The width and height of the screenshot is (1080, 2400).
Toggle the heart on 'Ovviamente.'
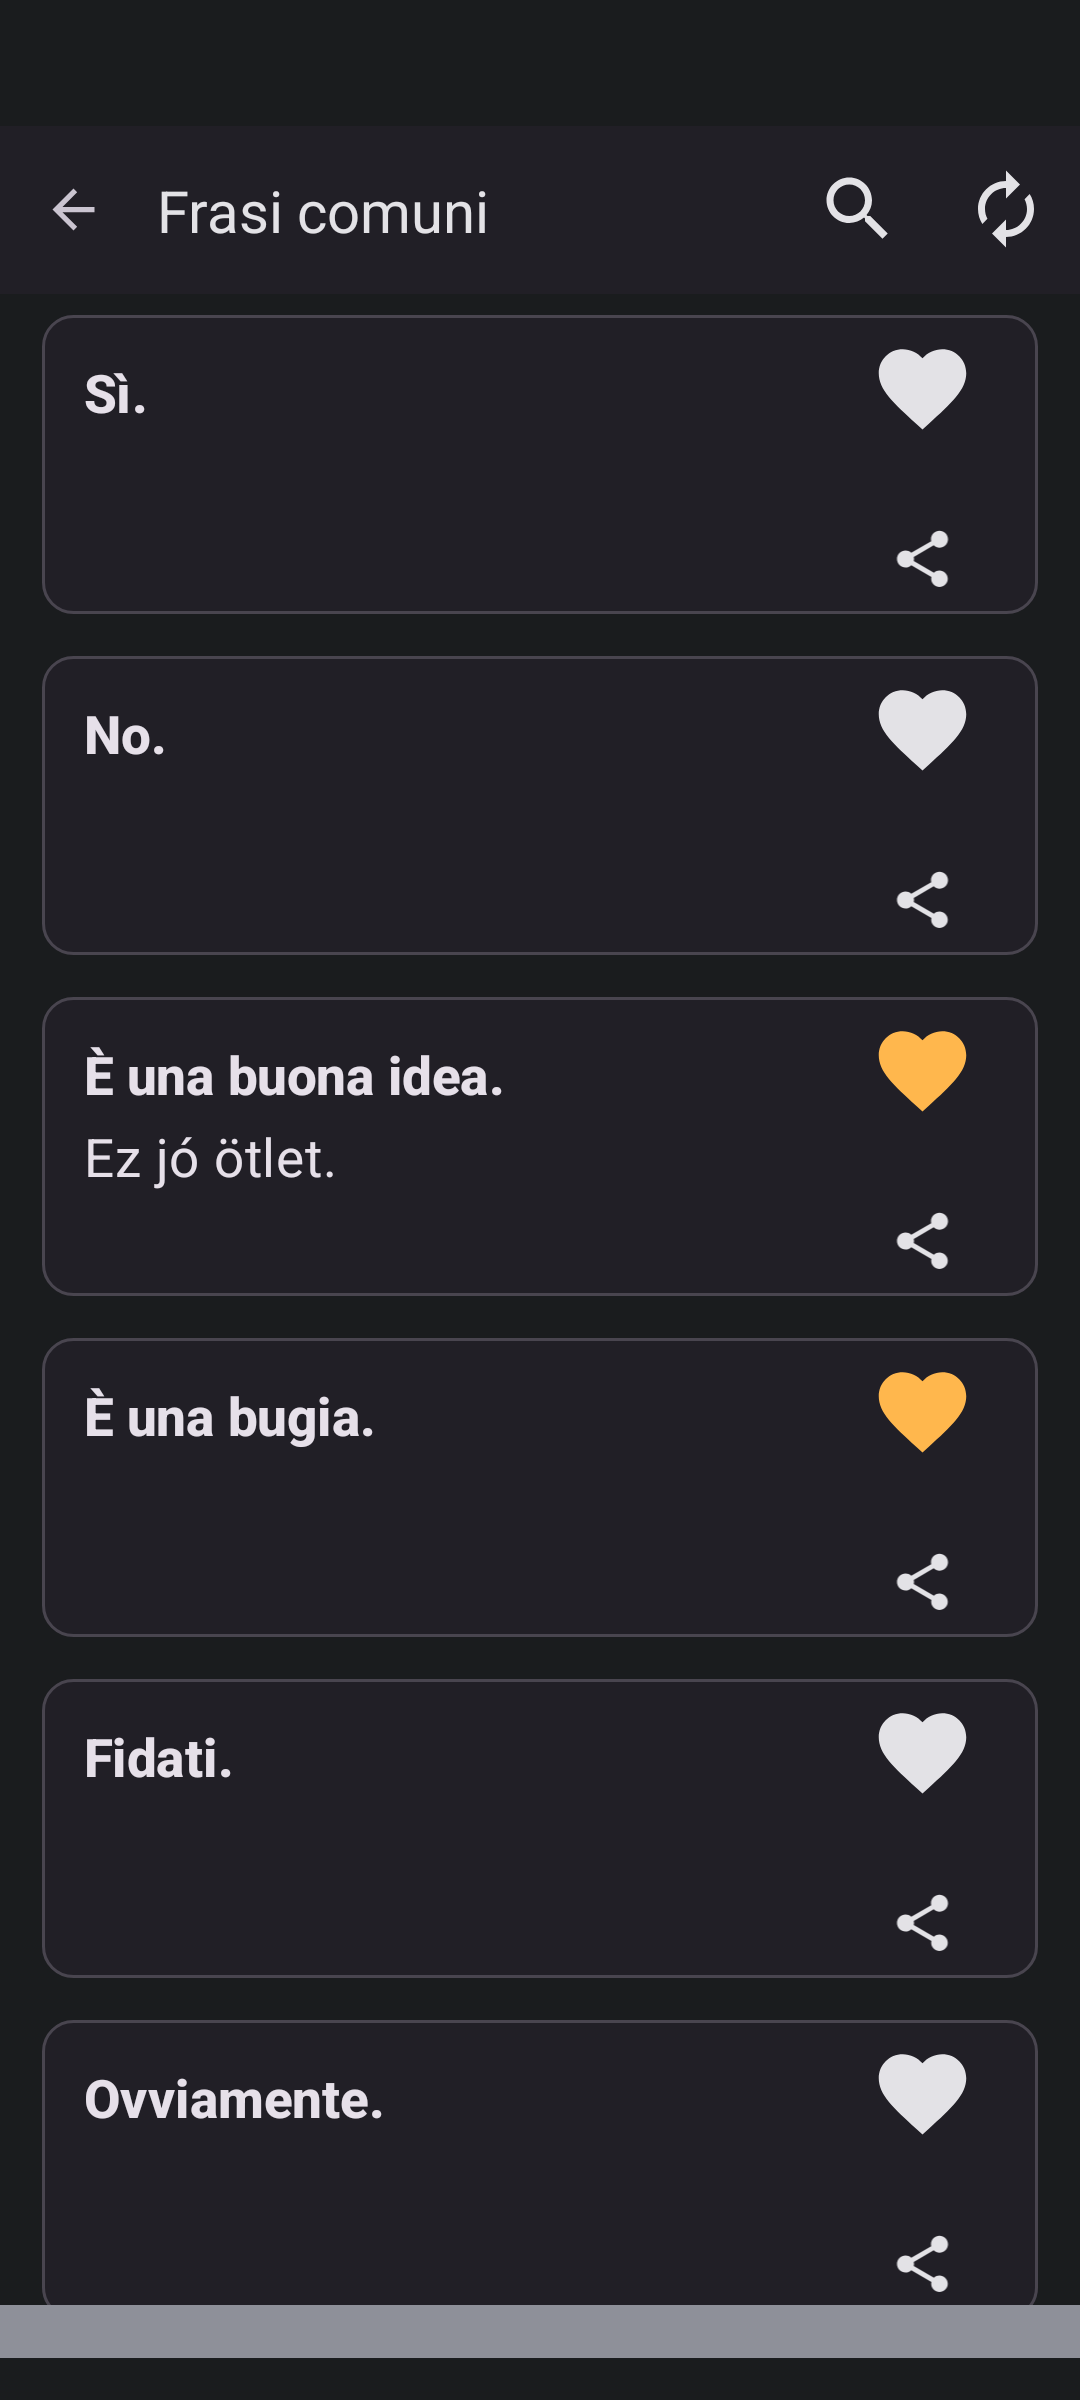pyautogui.click(x=922, y=2094)
